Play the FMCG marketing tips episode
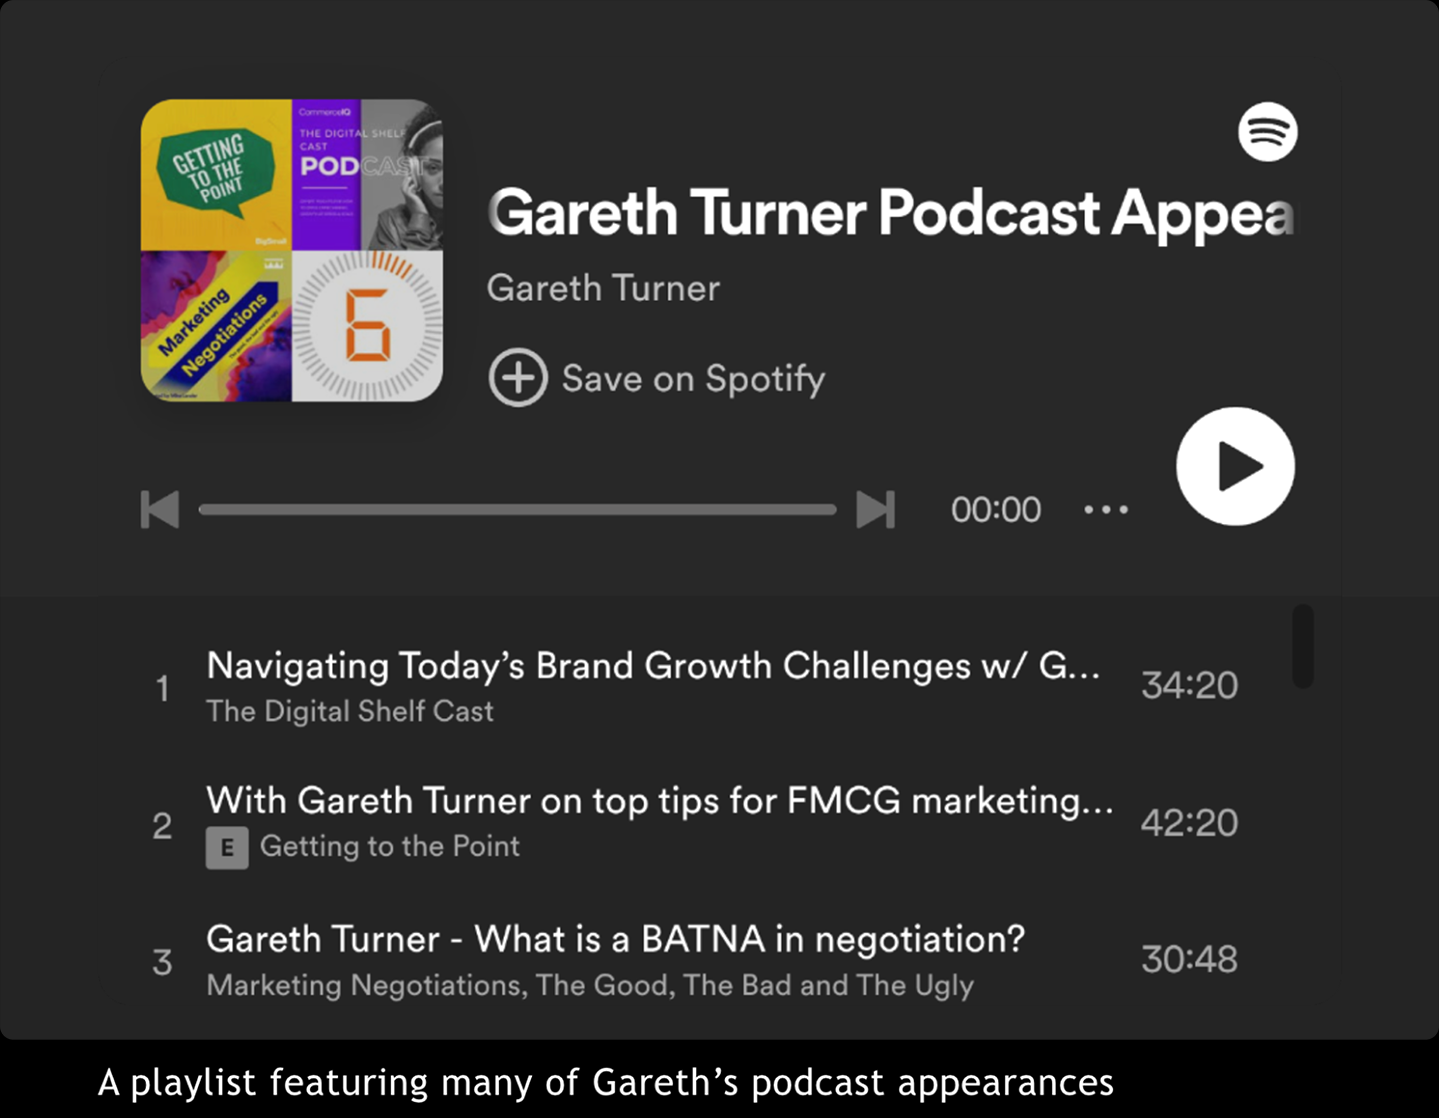The width and height of the screenshot is (1439, 1118). point(660,801)
